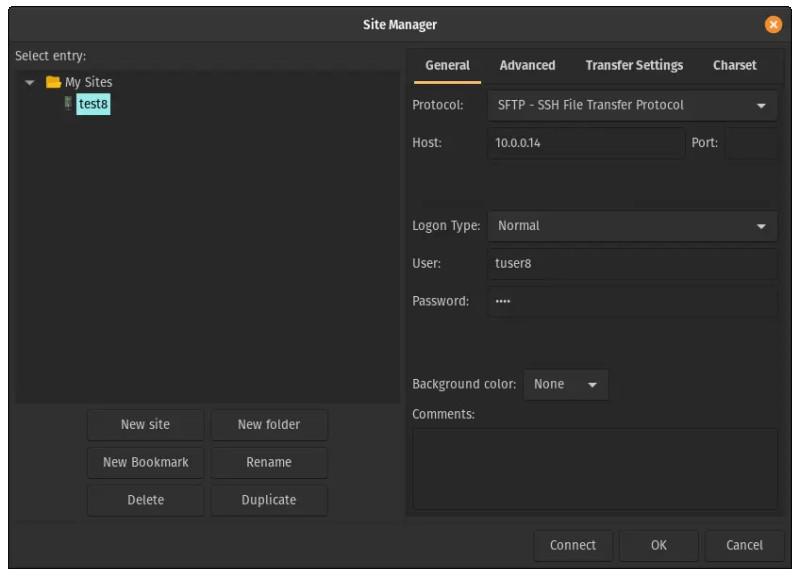Switch to the Advanced tab
The image size is (800, 577).
click(x=527, y=64)
